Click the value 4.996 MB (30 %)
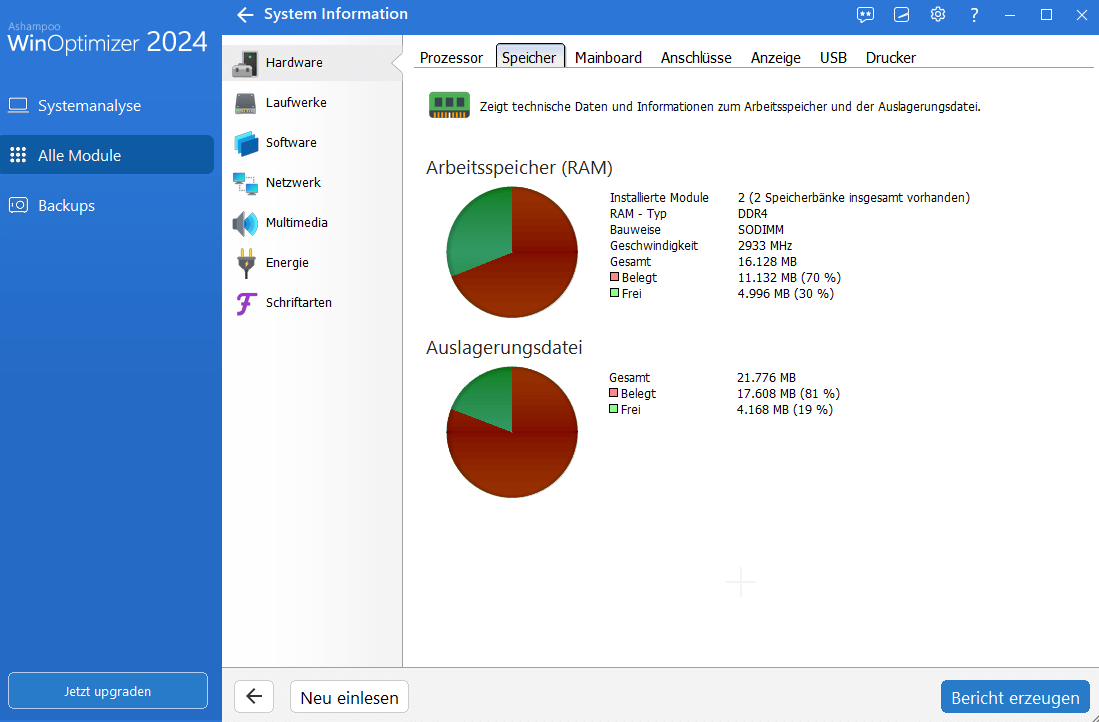 [786, 294]
